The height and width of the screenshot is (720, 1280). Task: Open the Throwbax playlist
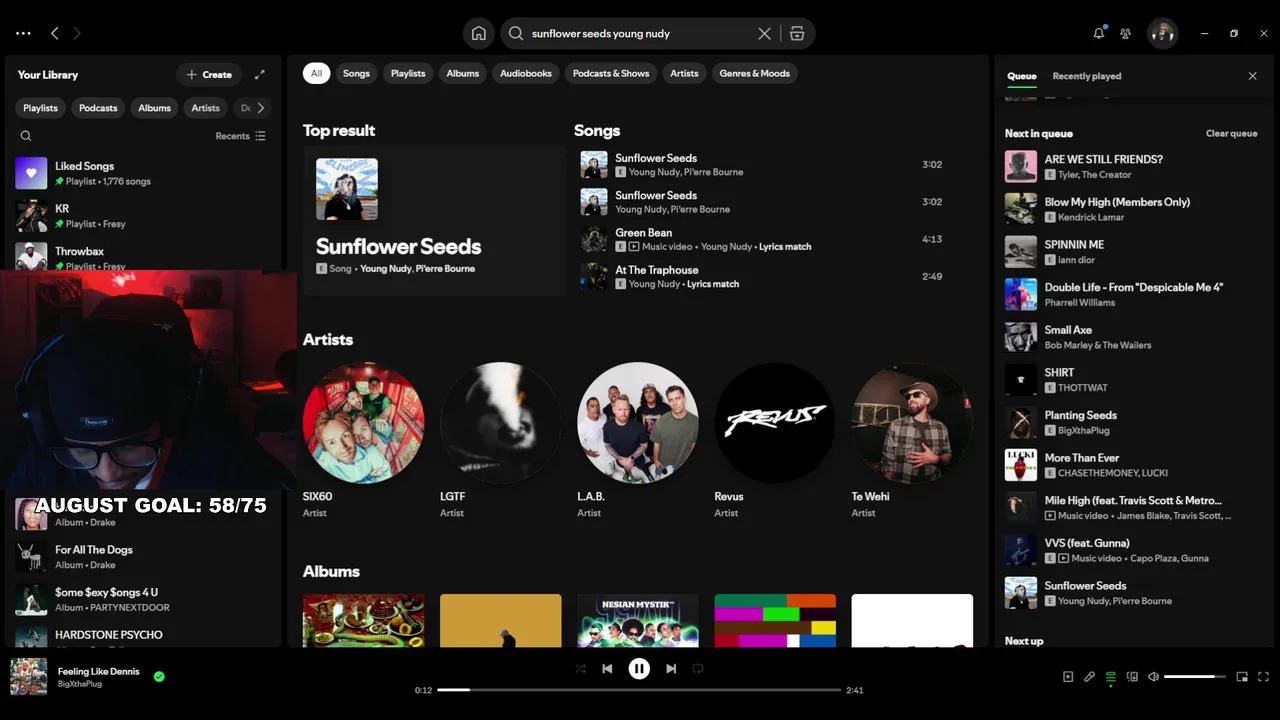(x=144, y=258)
